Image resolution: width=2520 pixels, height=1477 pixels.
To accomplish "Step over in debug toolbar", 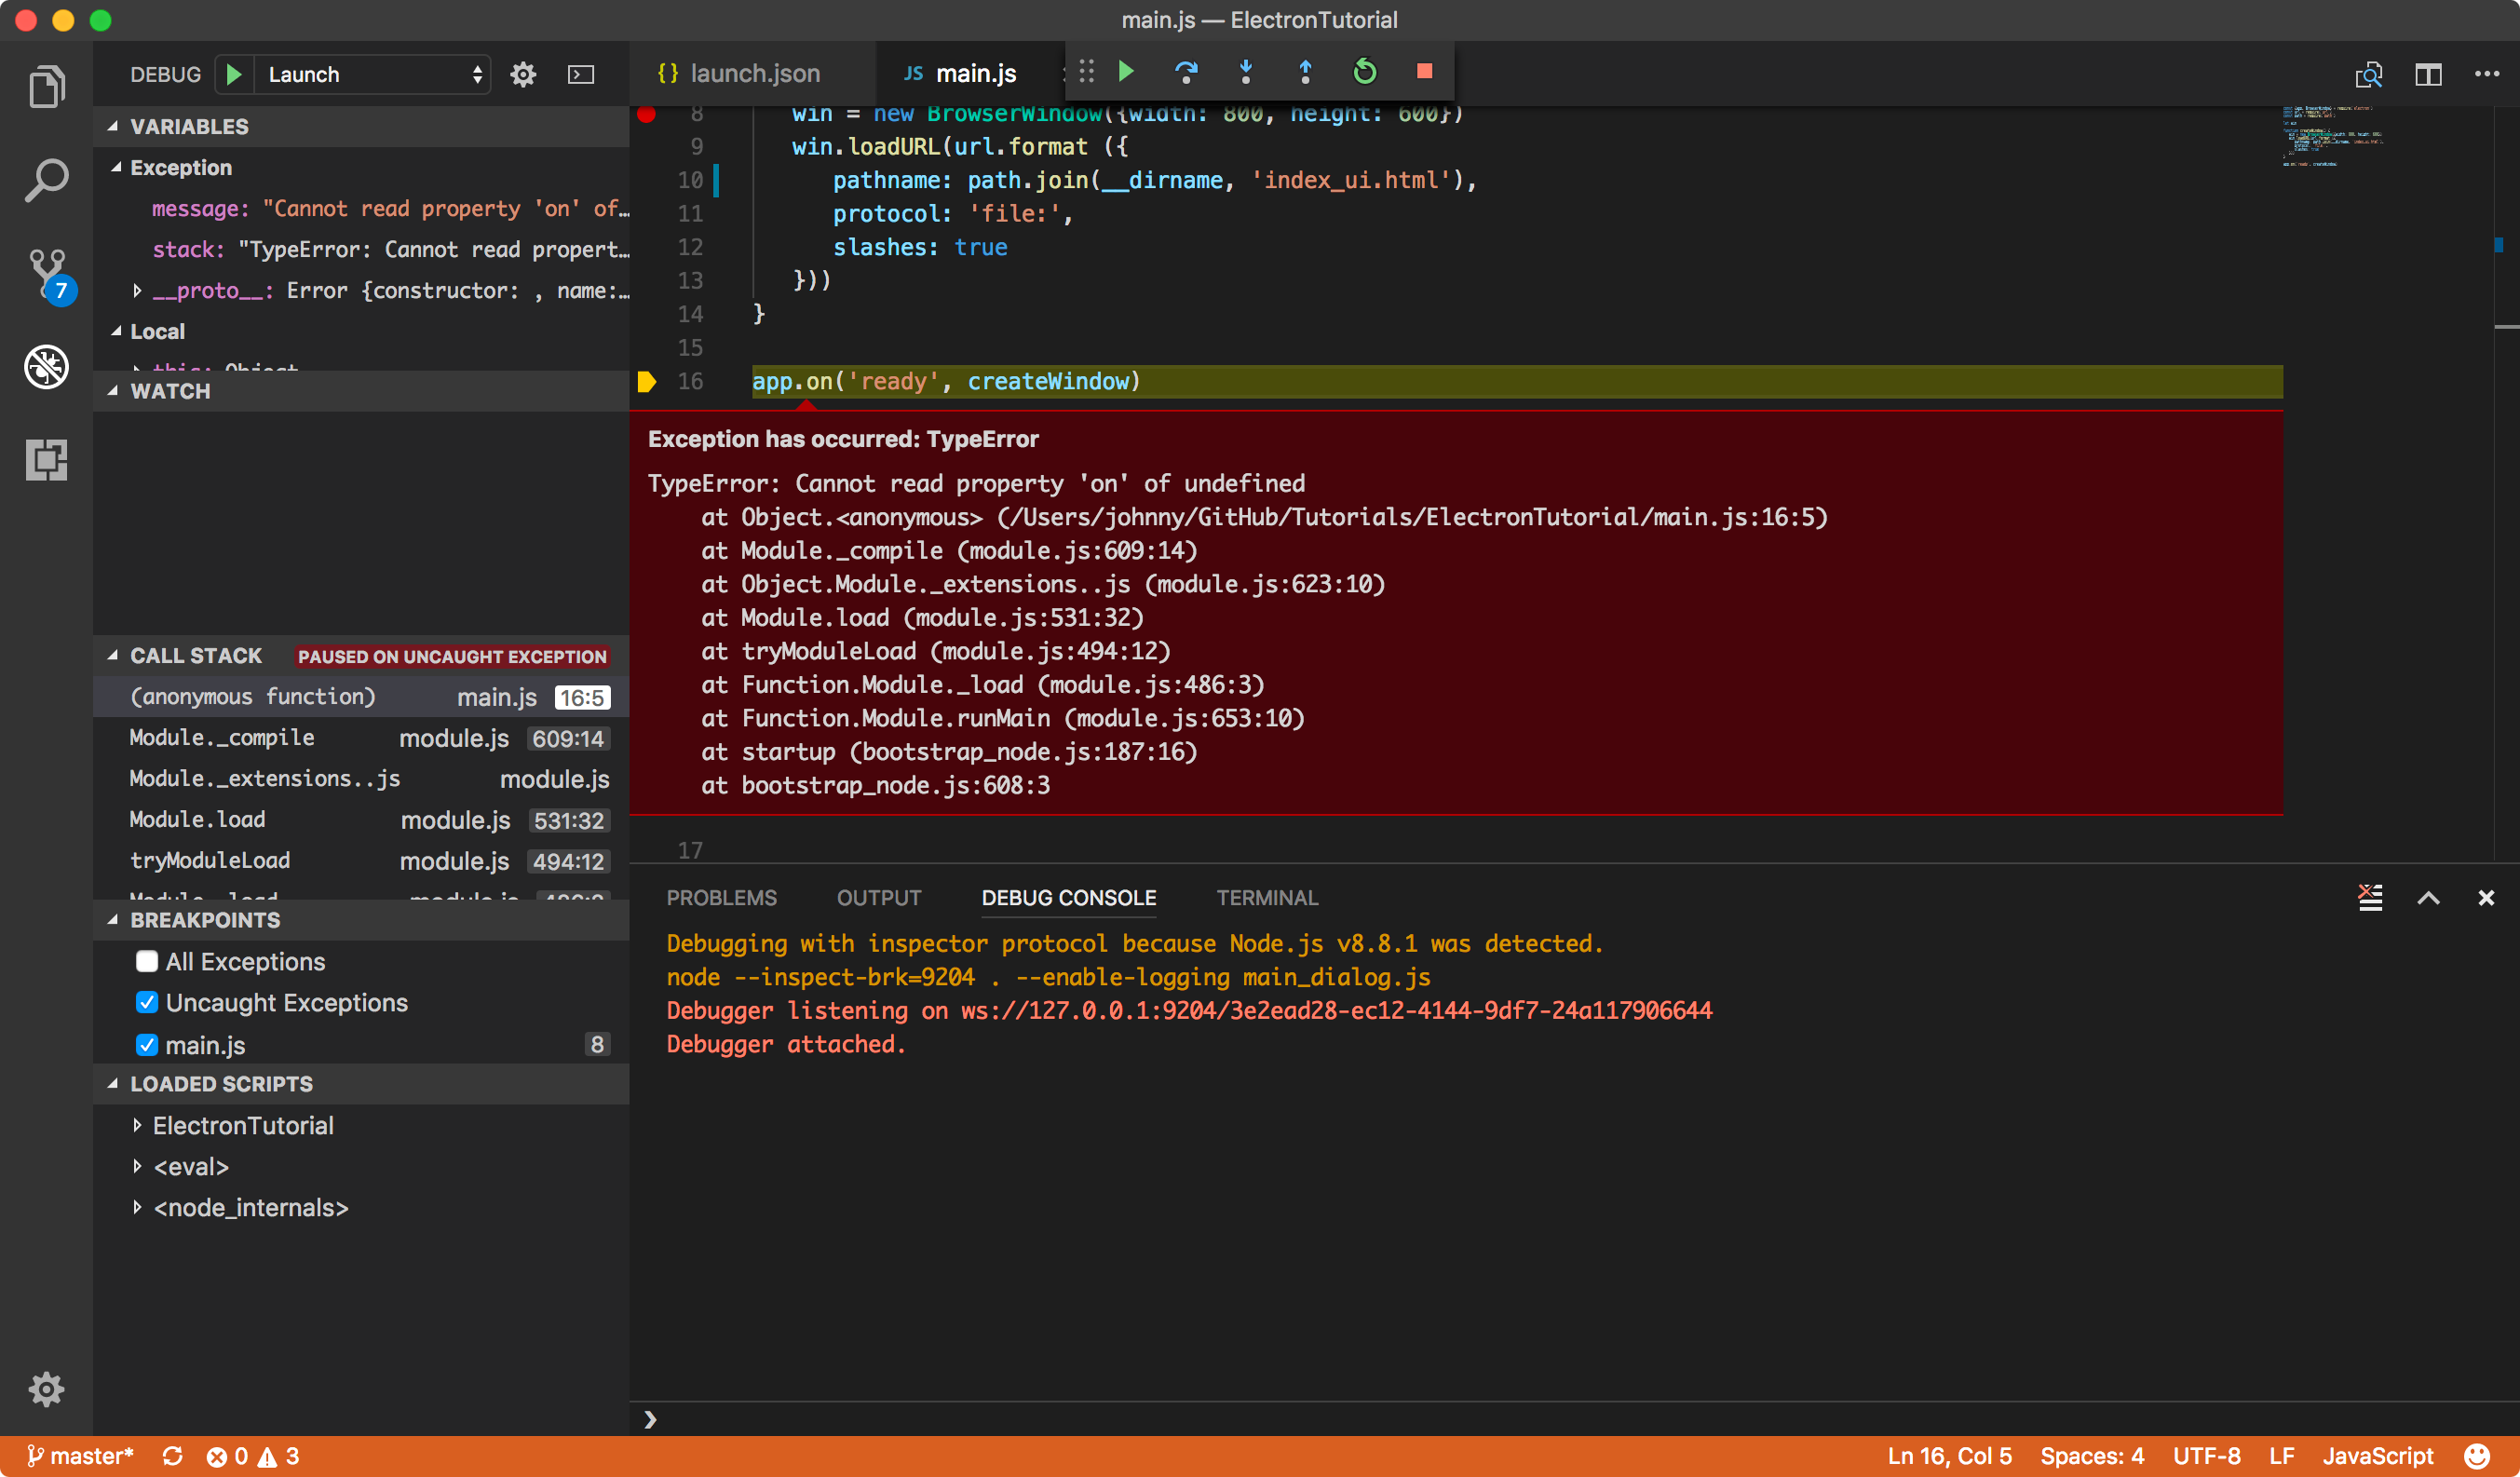I will [x=1186, y=71].
